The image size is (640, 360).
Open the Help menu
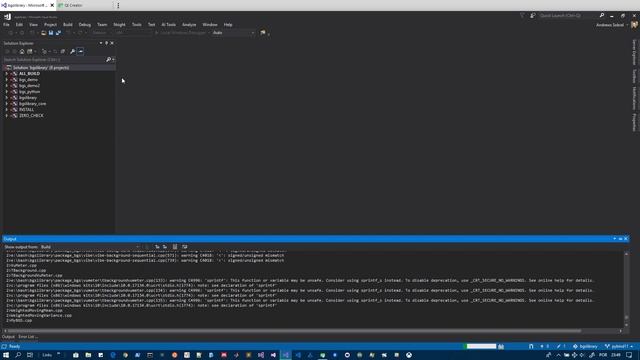228,24
